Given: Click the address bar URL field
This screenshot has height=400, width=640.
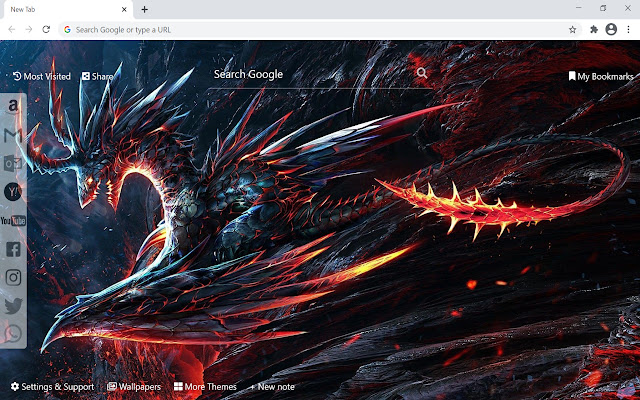Looking at the screenshot, I should (320, 30).
